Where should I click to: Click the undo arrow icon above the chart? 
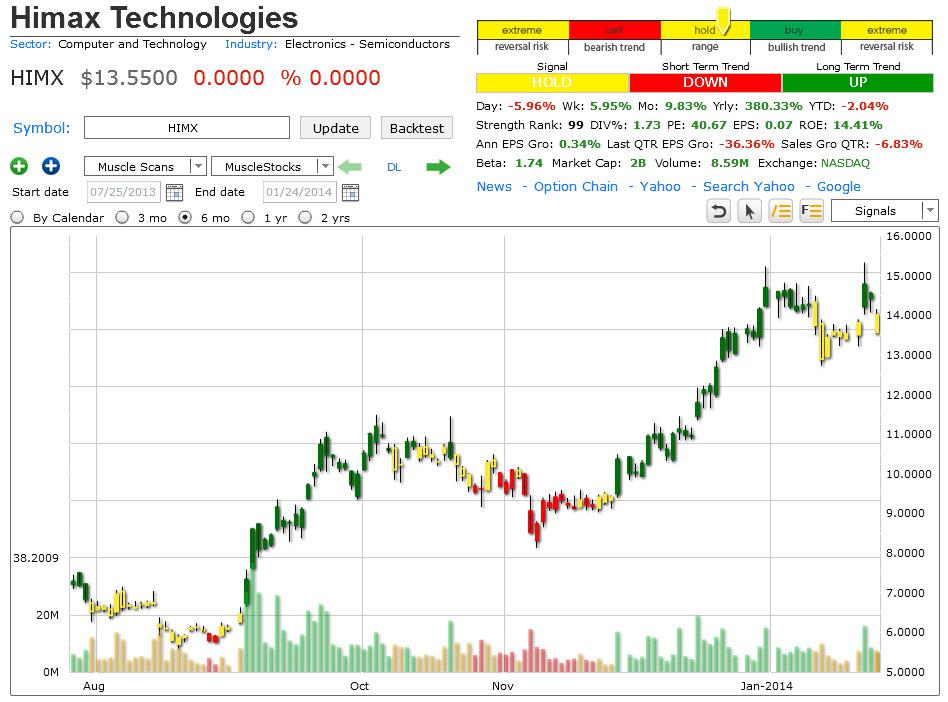(x=718, y=211)
